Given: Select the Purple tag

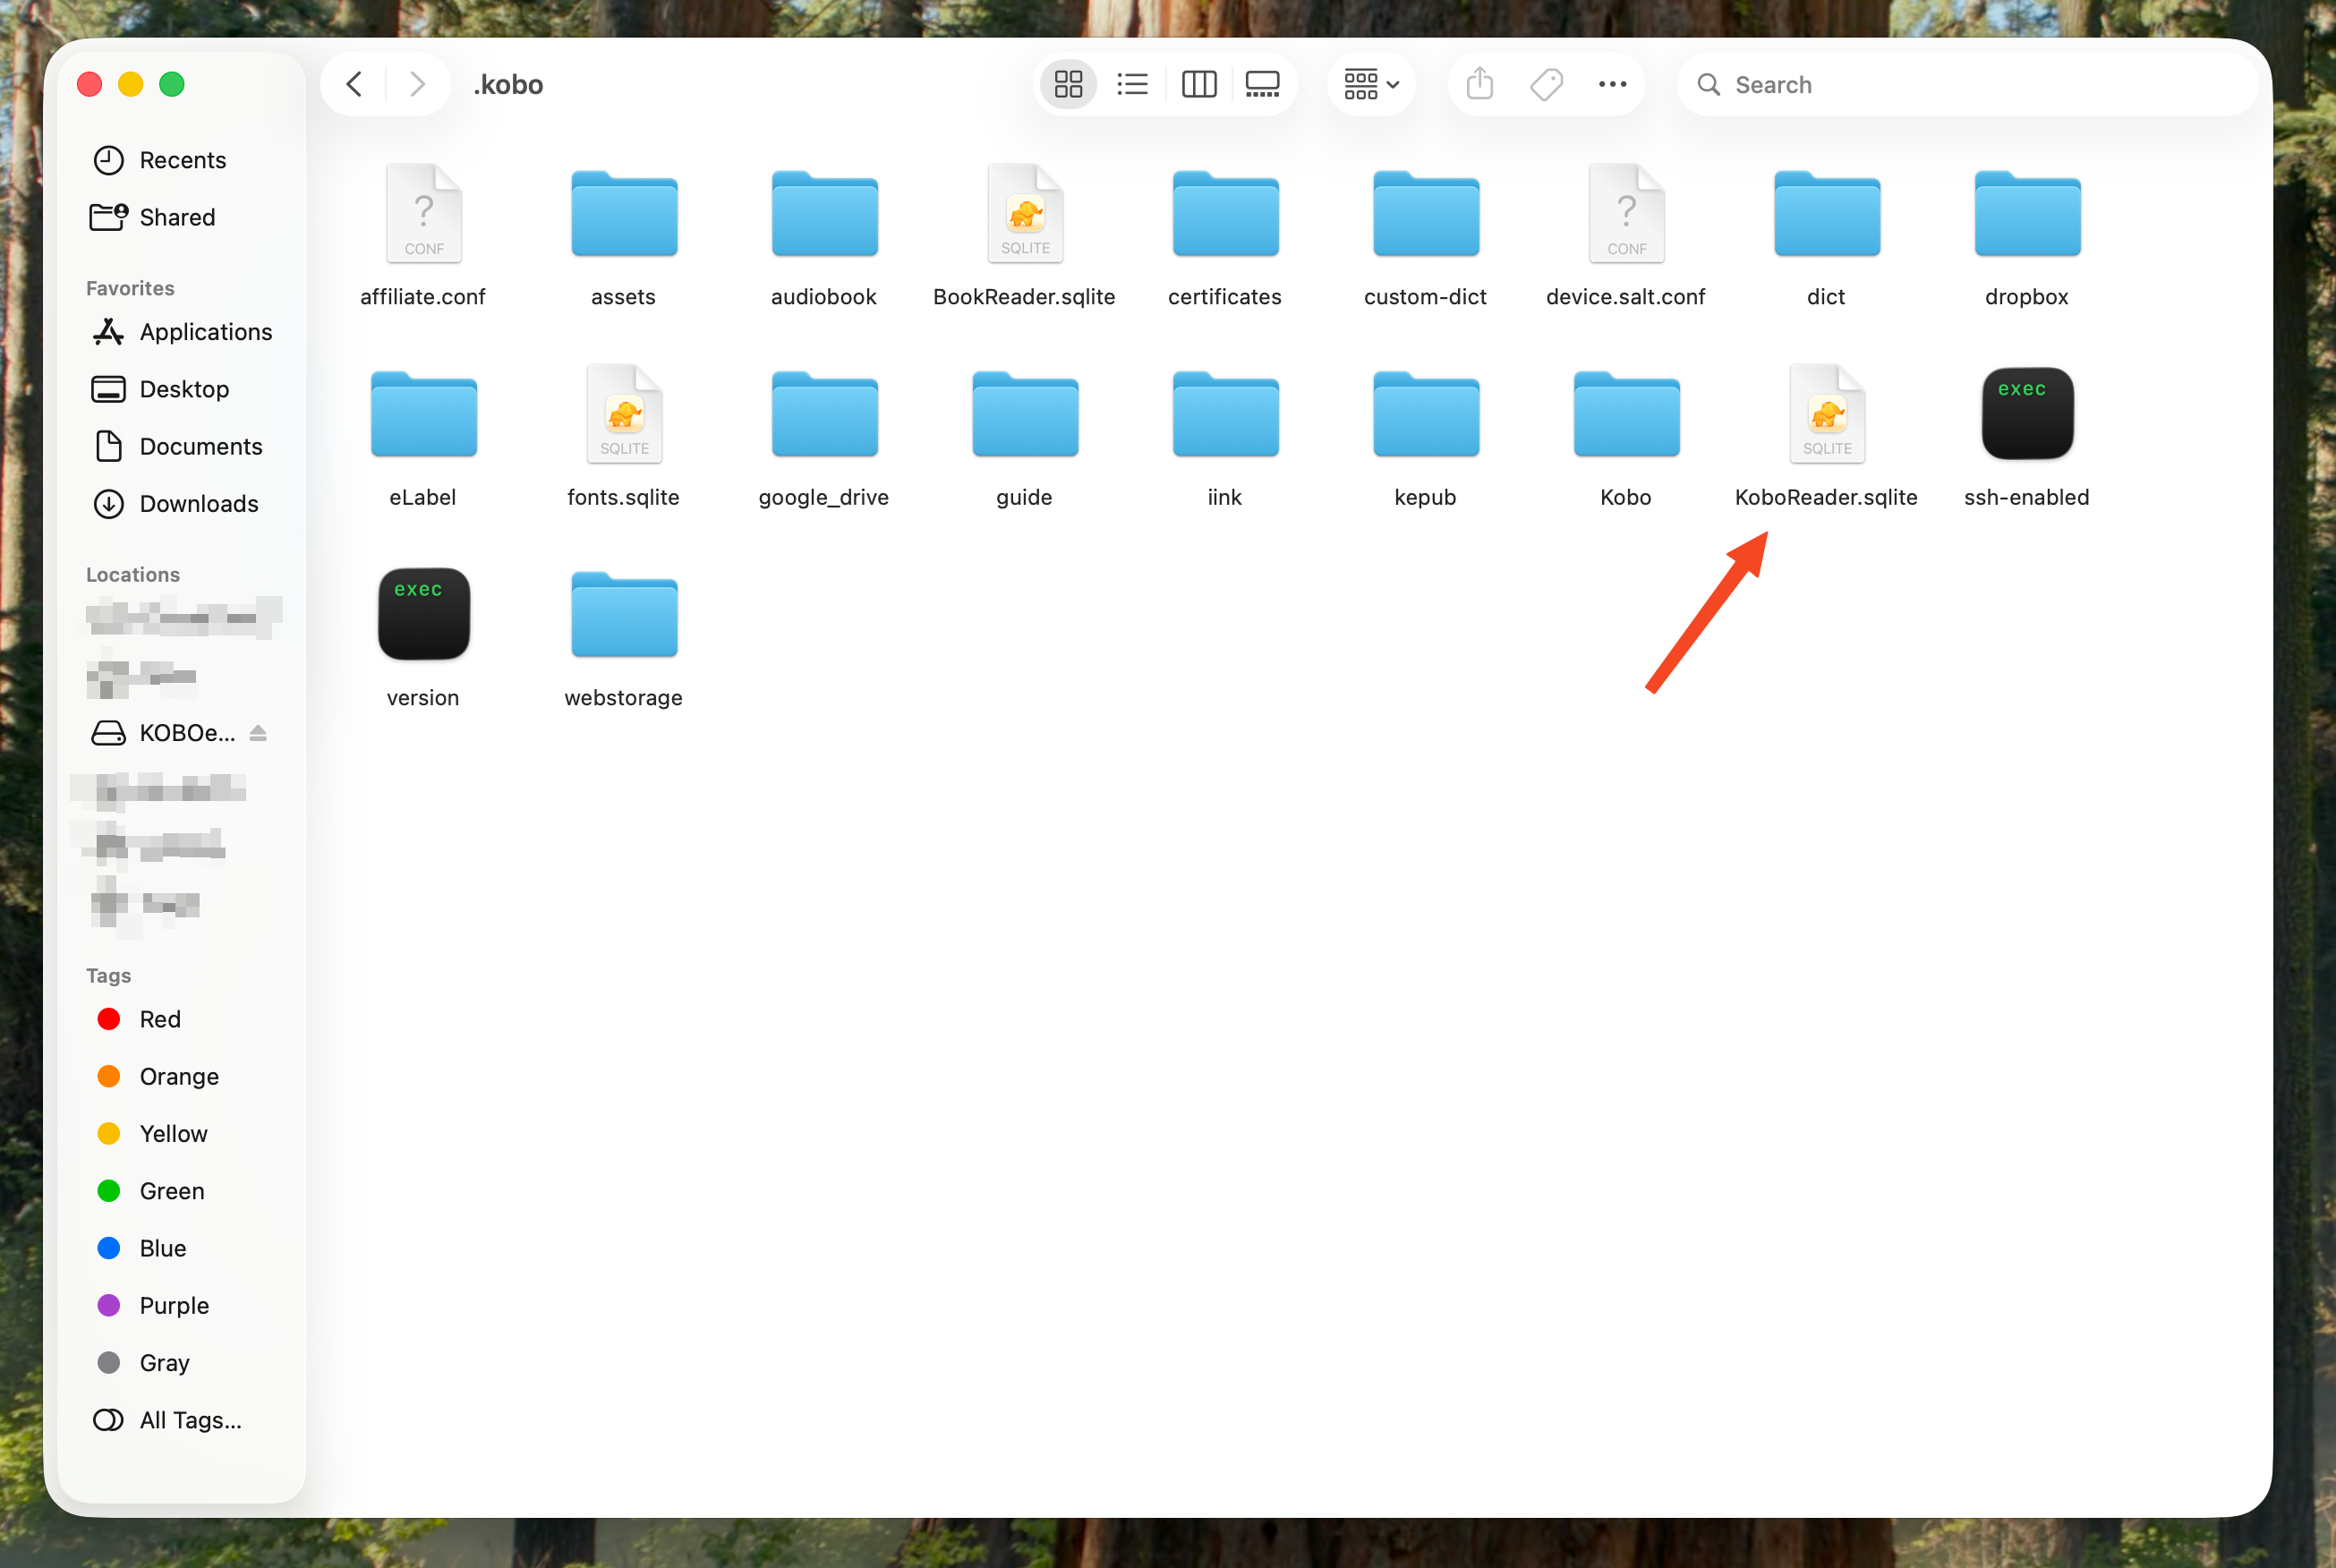Looking at the screenshot, I should (x=174, y=1305).
